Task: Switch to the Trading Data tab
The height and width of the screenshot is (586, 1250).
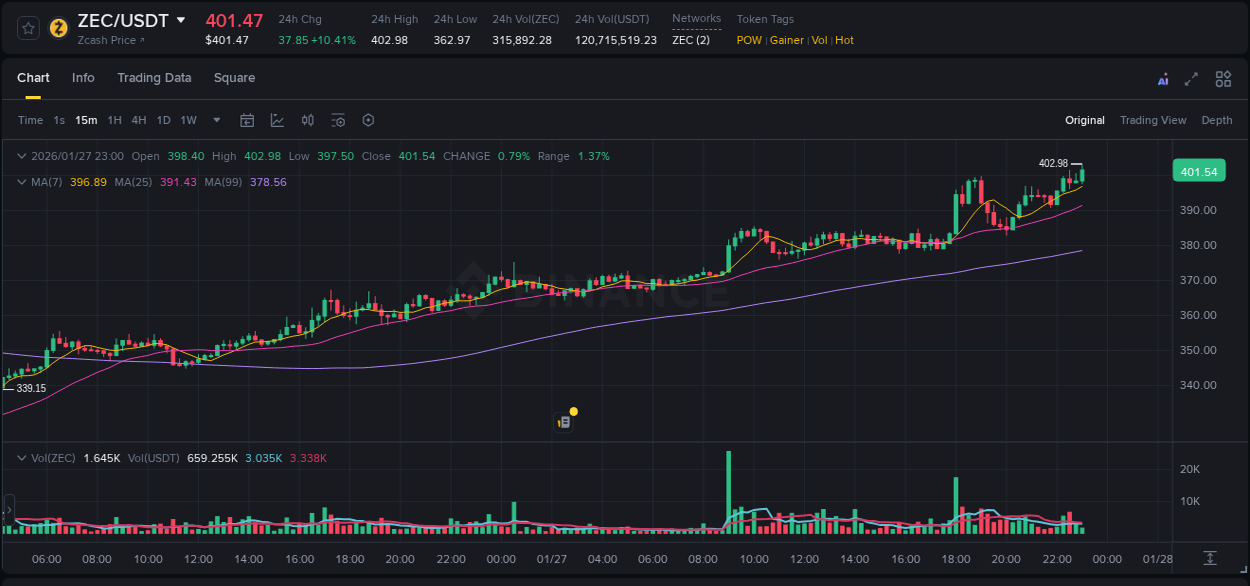Action: coord(154,77)
